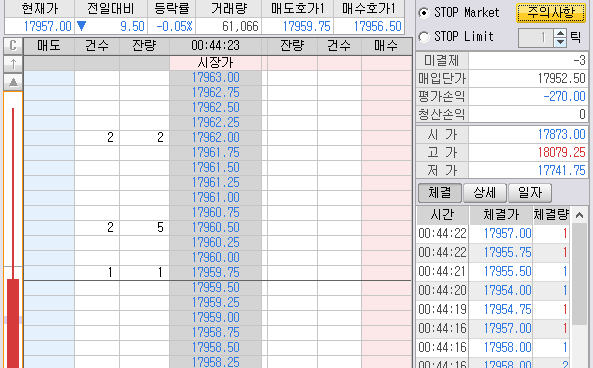Click the 체결가 column header
This screenshot has height=368, width=593.
[501, 215]
